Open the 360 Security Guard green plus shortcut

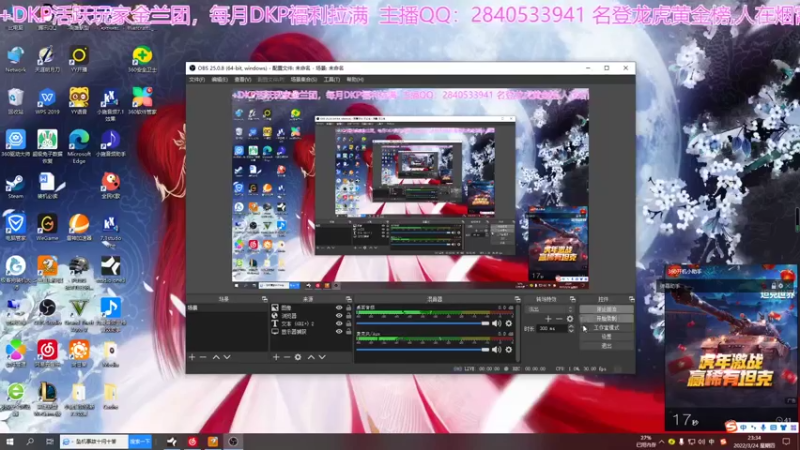pyautogui.click(x=142, y=59)
